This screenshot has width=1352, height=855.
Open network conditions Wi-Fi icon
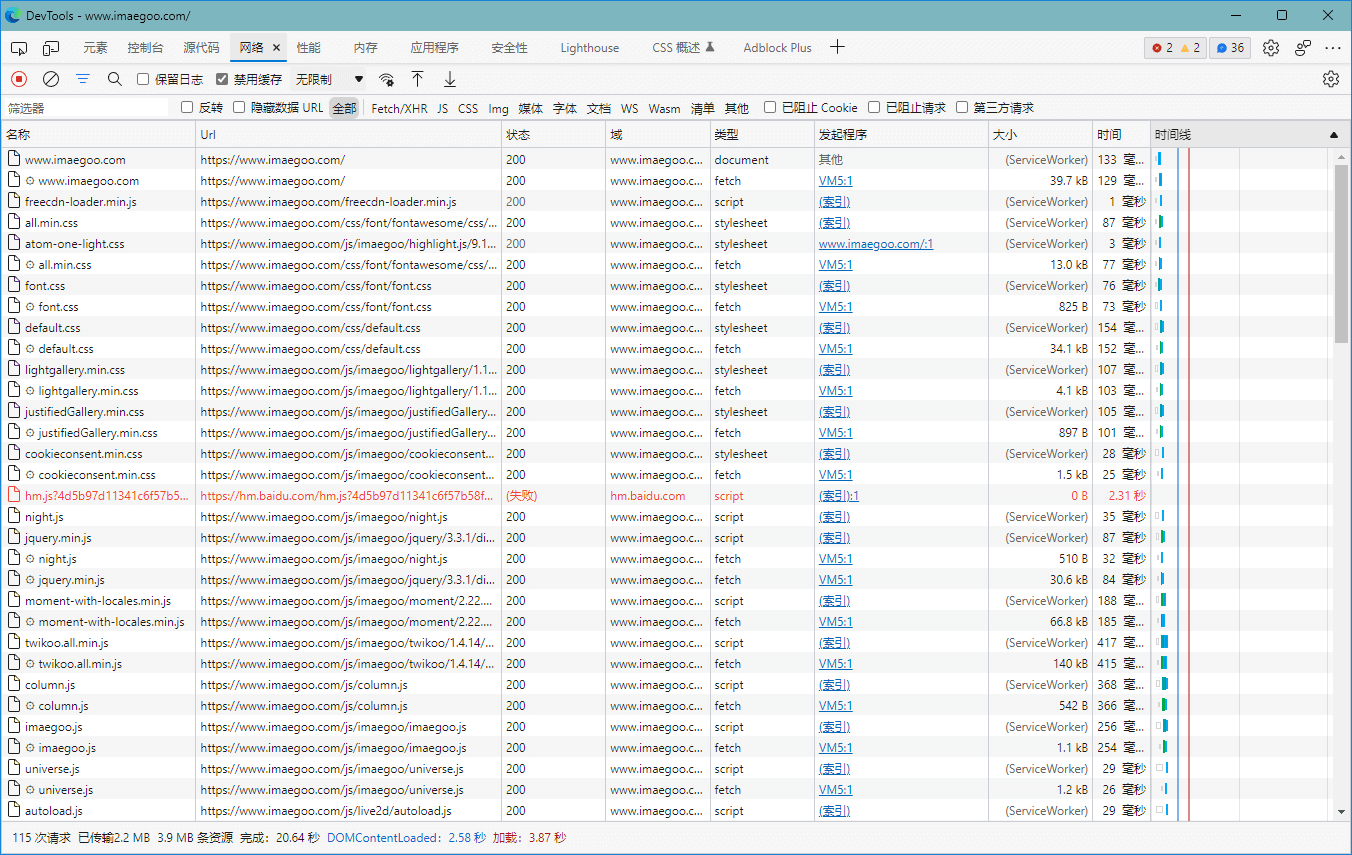click(x=386, y=79)
